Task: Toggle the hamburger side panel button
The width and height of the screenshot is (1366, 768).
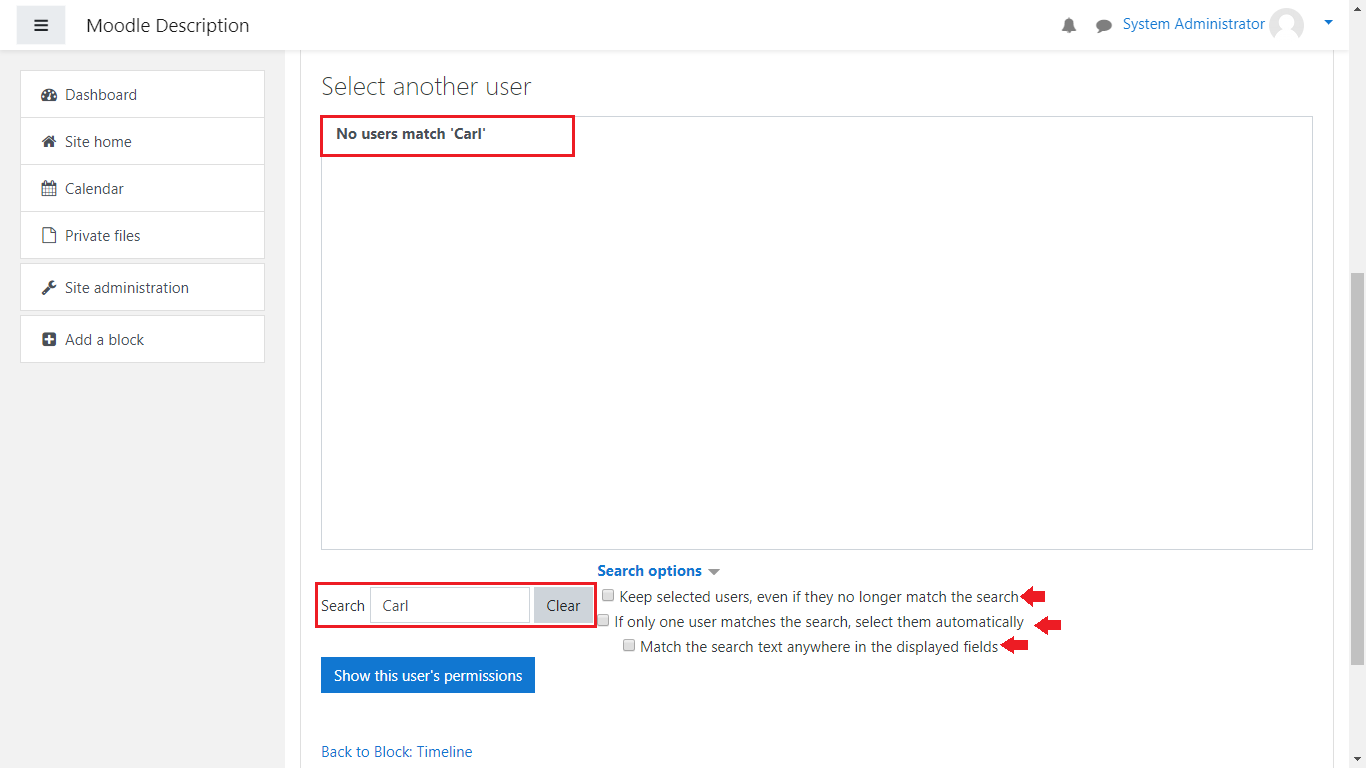Action: [x=41, y=25]
